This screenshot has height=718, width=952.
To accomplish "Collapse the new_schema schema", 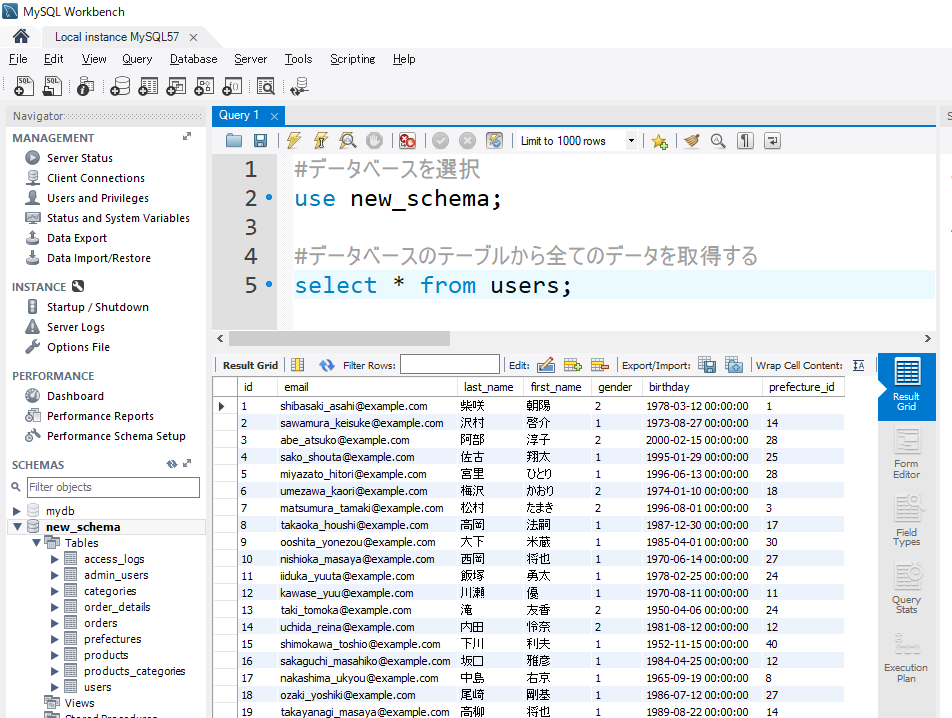I will tap(17, 527).
